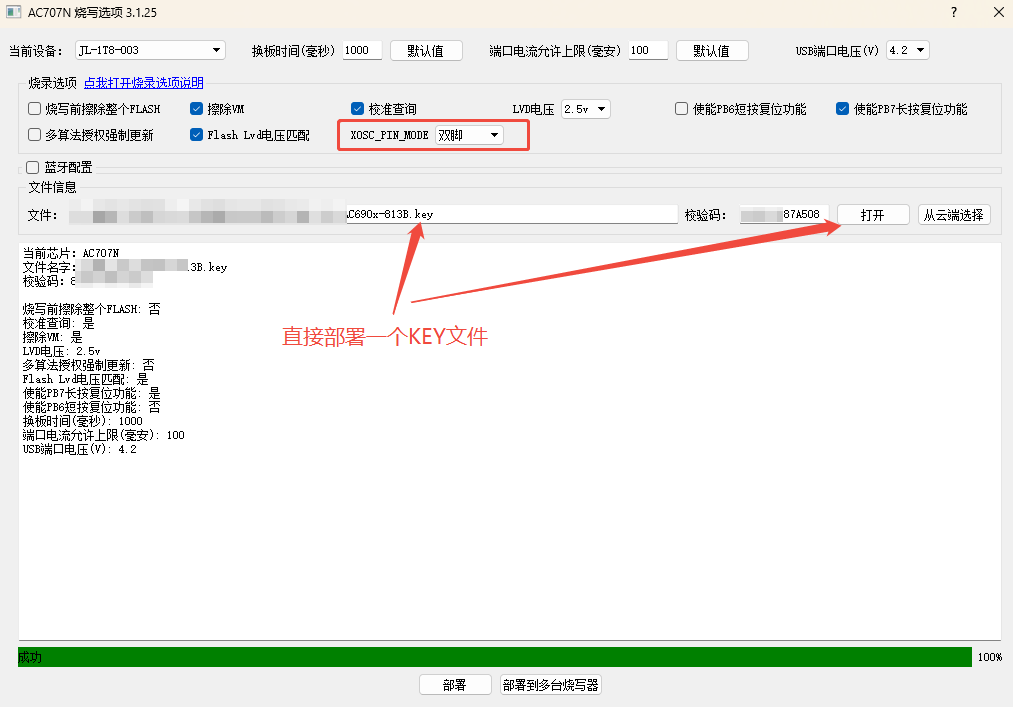Disable the 使能PB7长按复位功能 checkbox

[x=842, y=109]
